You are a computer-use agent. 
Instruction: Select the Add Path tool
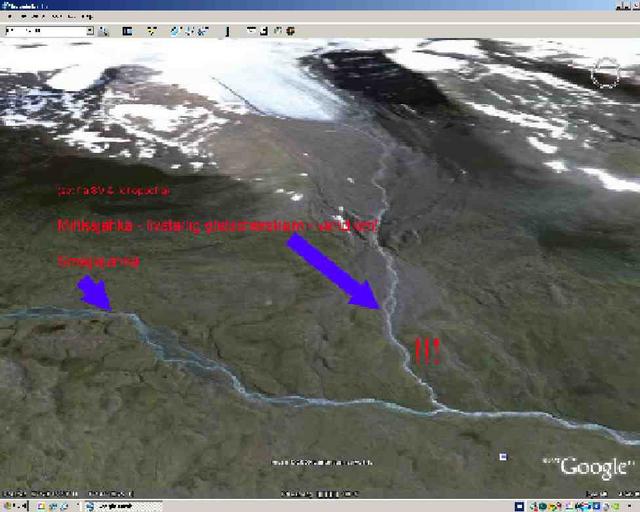pos(188,31)
